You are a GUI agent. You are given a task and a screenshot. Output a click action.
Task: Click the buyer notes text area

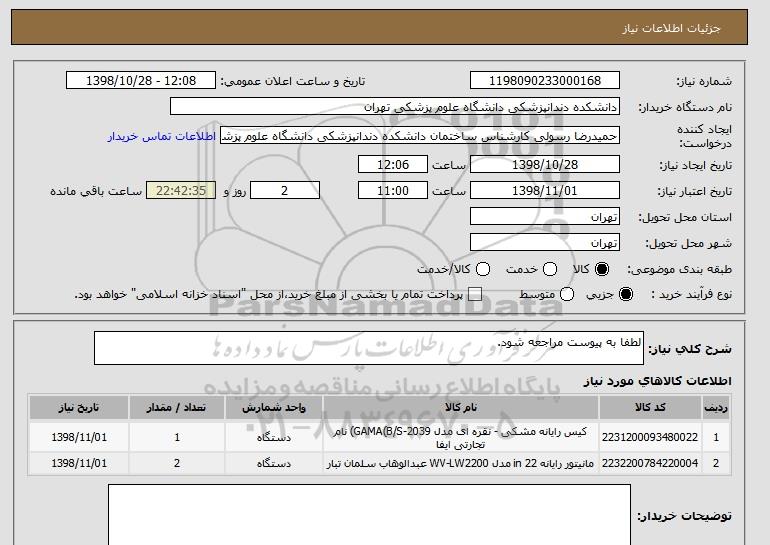tap(369, 515)
